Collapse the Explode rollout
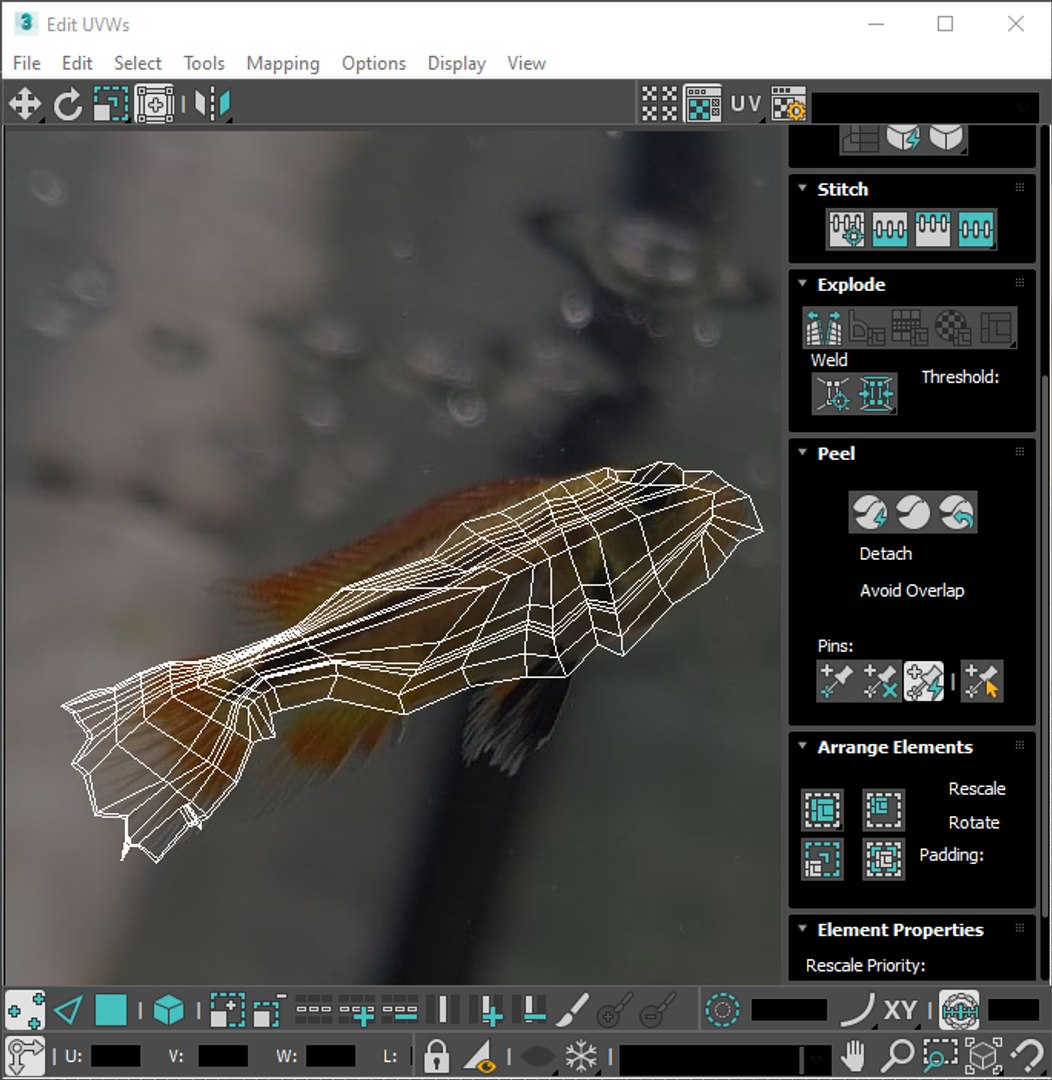The height and width of the screenshot is (1080, 1052). pos(802,283)
